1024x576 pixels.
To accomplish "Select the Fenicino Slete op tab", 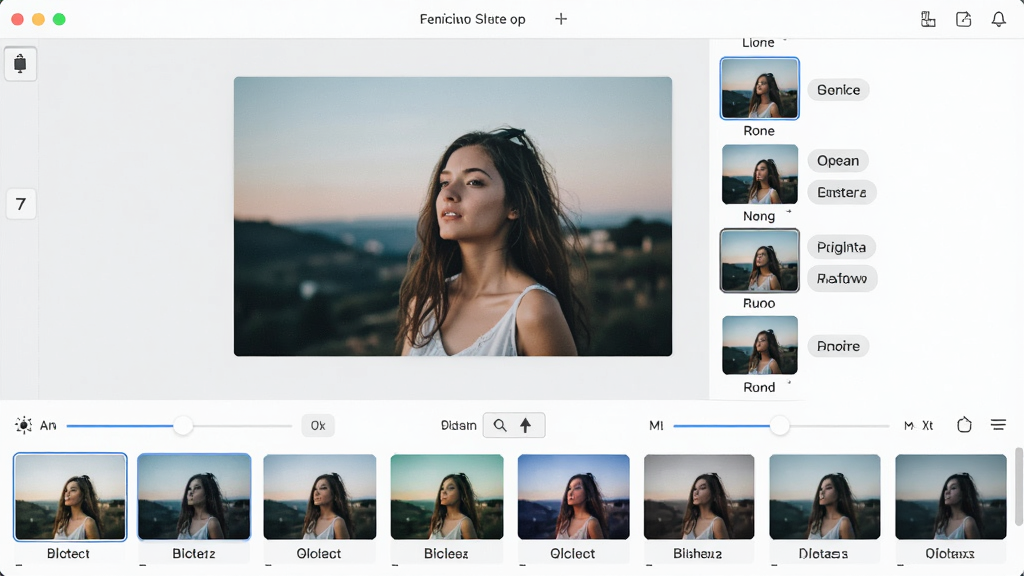I will (472, 19).
